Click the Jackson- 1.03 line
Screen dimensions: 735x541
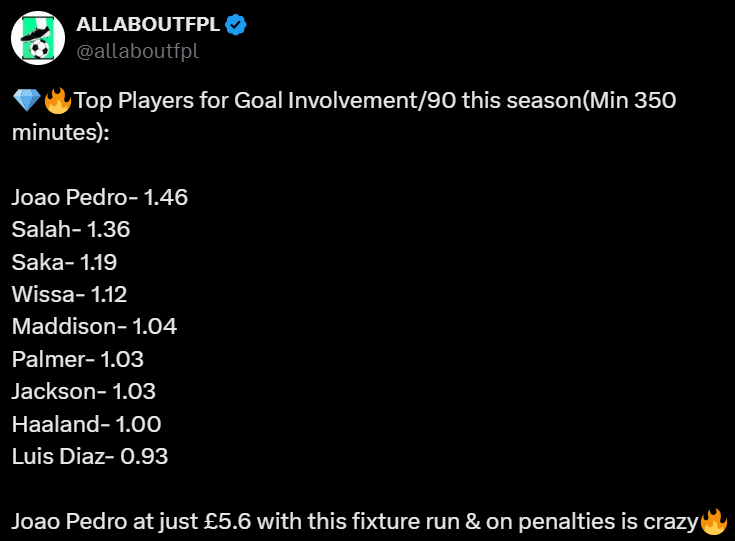[83, 392]
